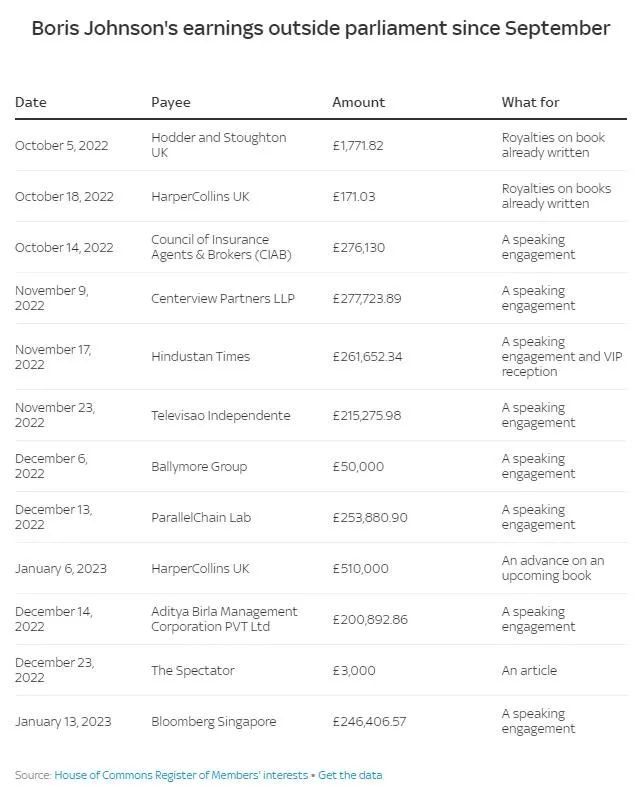Click the £510,000 advance amount
The image size is (638, 792).
(361, 569)
